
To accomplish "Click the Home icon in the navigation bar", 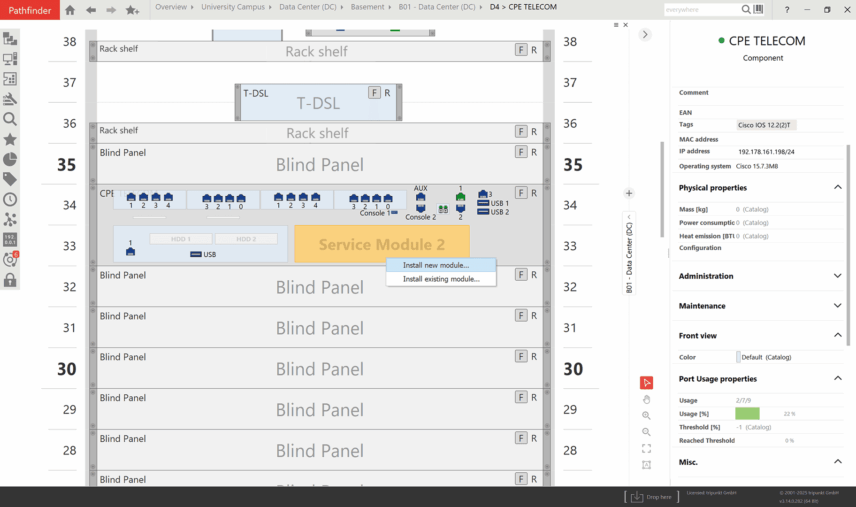I will [70, 10].
